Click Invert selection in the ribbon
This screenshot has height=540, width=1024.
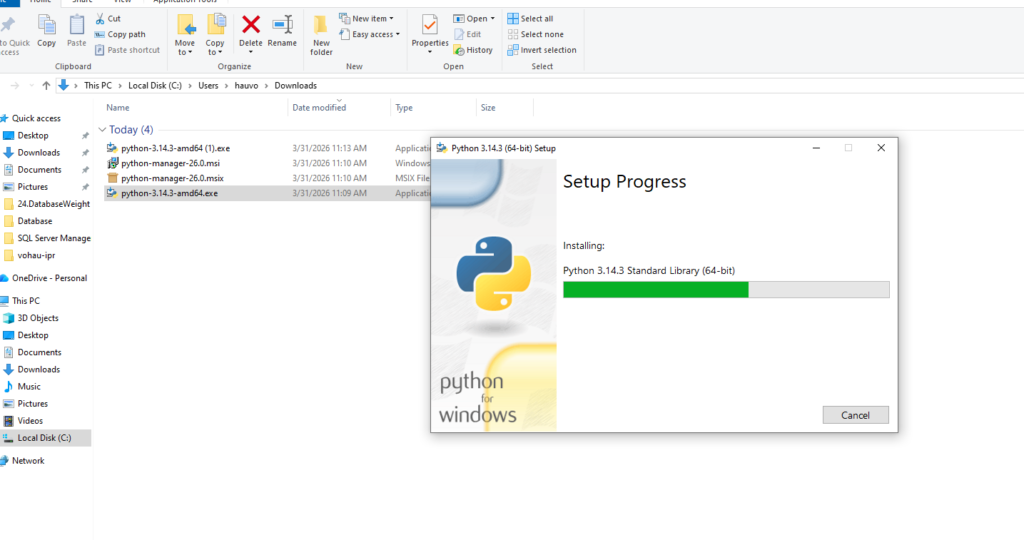pos(513,50)
